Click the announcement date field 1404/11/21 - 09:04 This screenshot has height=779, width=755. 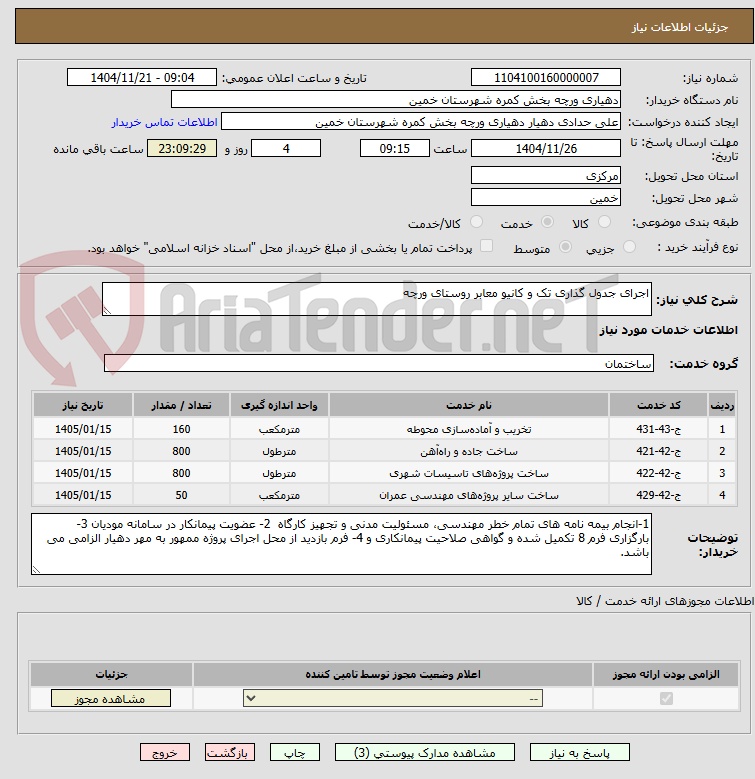[142, 78]
